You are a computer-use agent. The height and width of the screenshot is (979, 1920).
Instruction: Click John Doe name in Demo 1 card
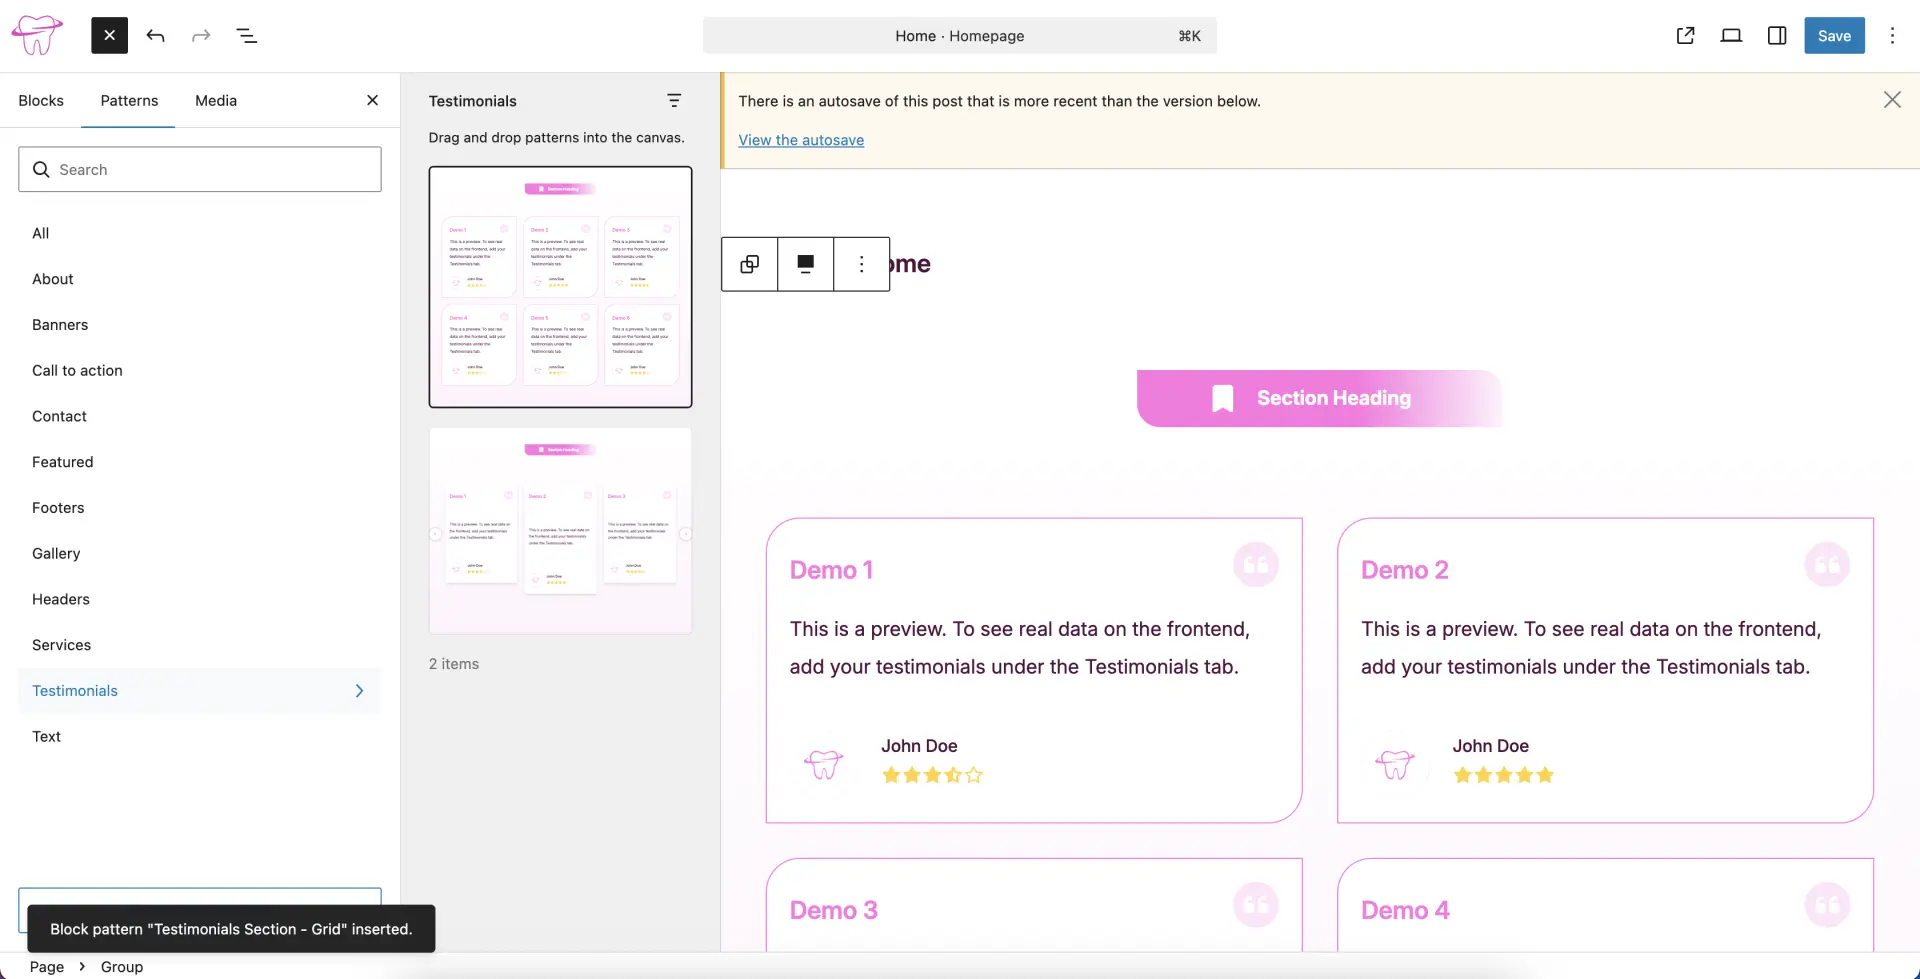[919, 746]
